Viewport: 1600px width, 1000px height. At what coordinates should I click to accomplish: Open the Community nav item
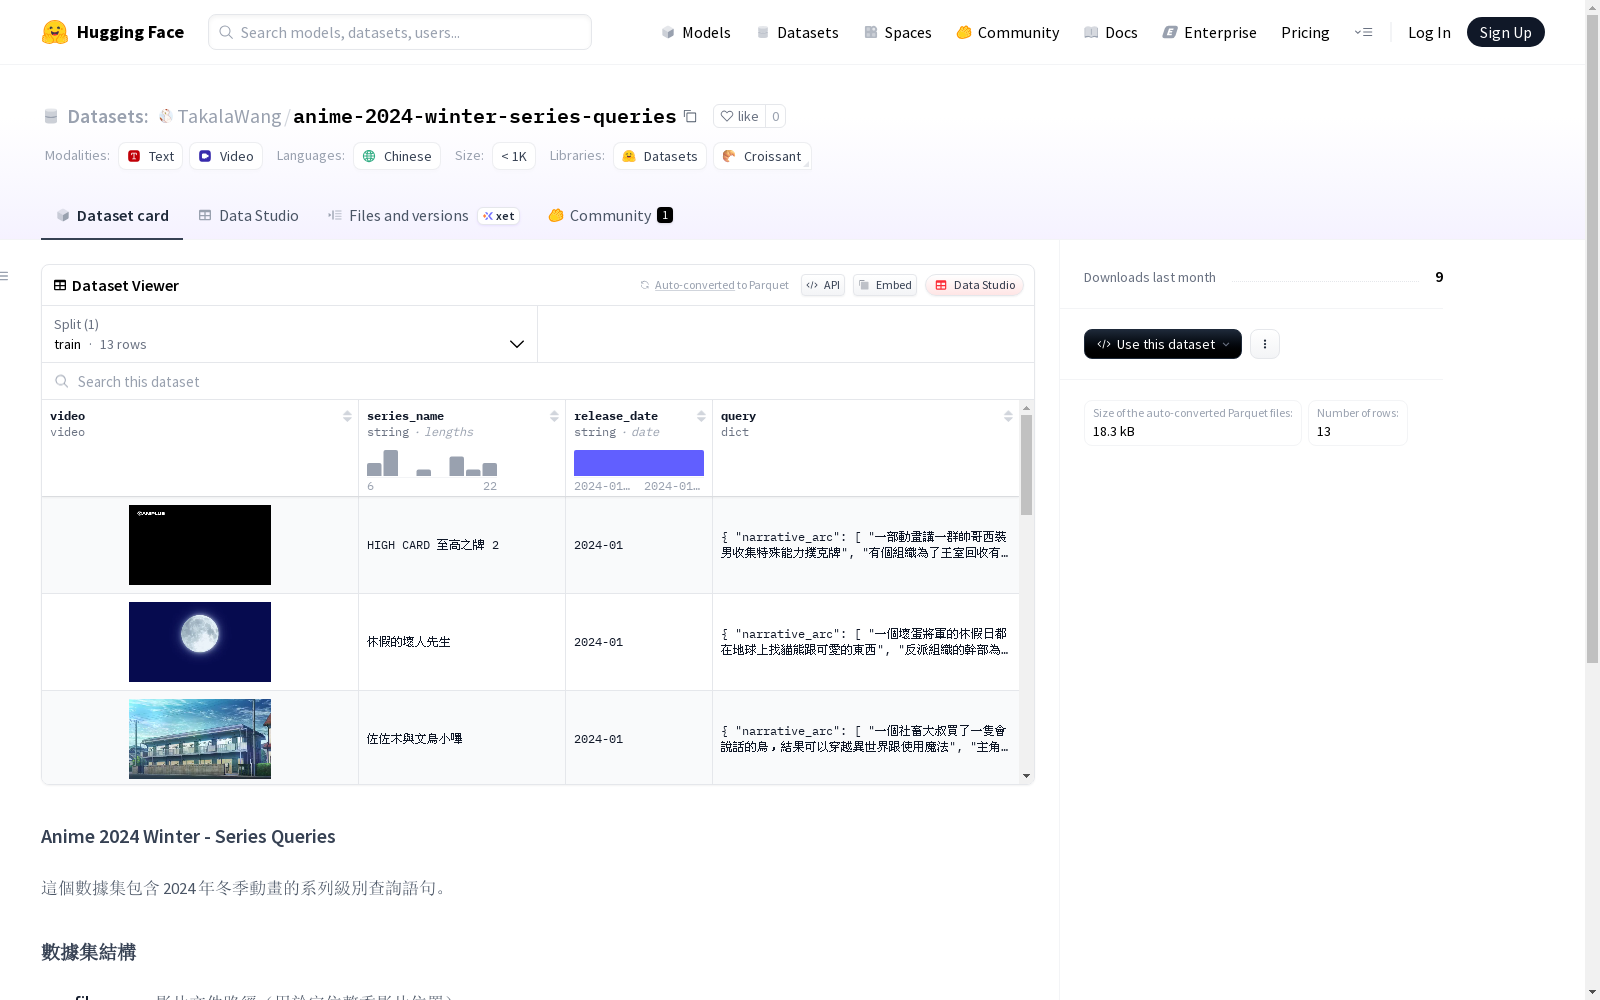click(1008, 32)
